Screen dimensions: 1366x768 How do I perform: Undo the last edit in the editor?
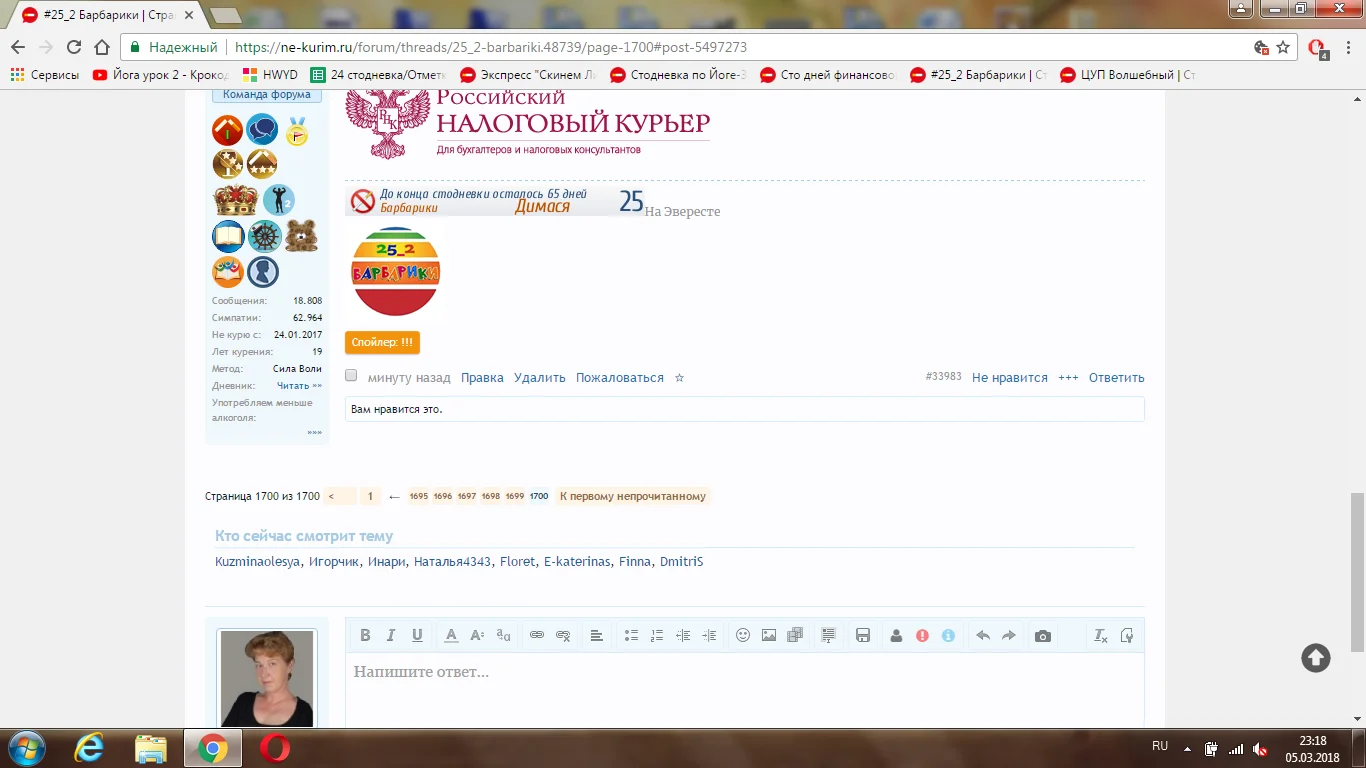(983, 635)
